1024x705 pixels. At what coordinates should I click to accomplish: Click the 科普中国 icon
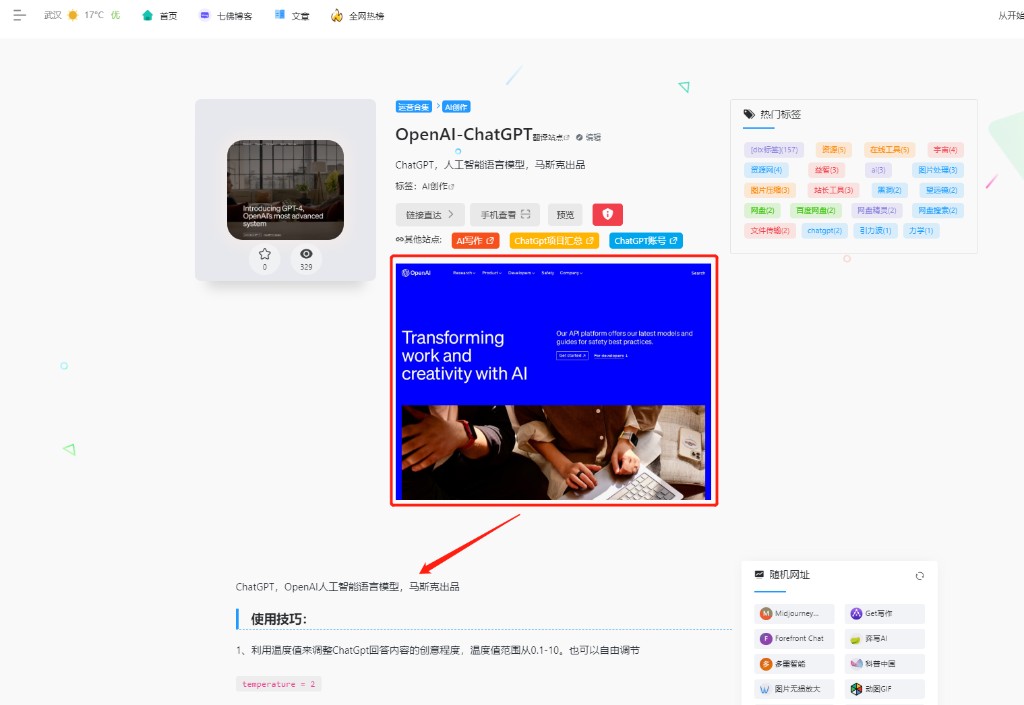(x=856, y=664)
